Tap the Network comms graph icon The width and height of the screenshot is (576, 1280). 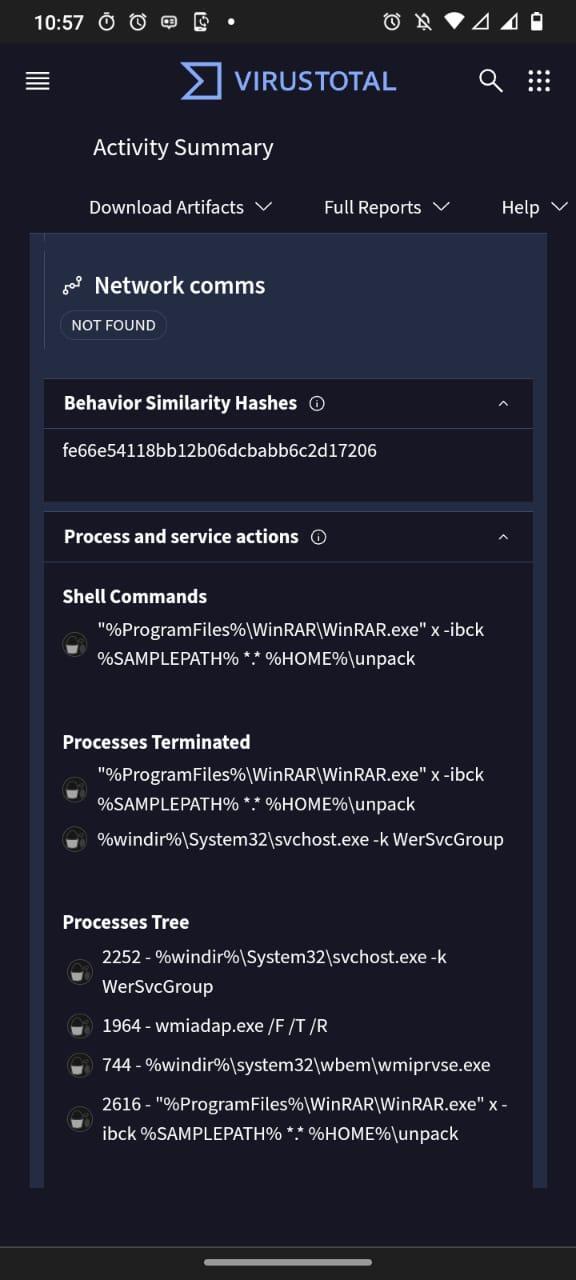pyautogui.click(x=72, y=287)
